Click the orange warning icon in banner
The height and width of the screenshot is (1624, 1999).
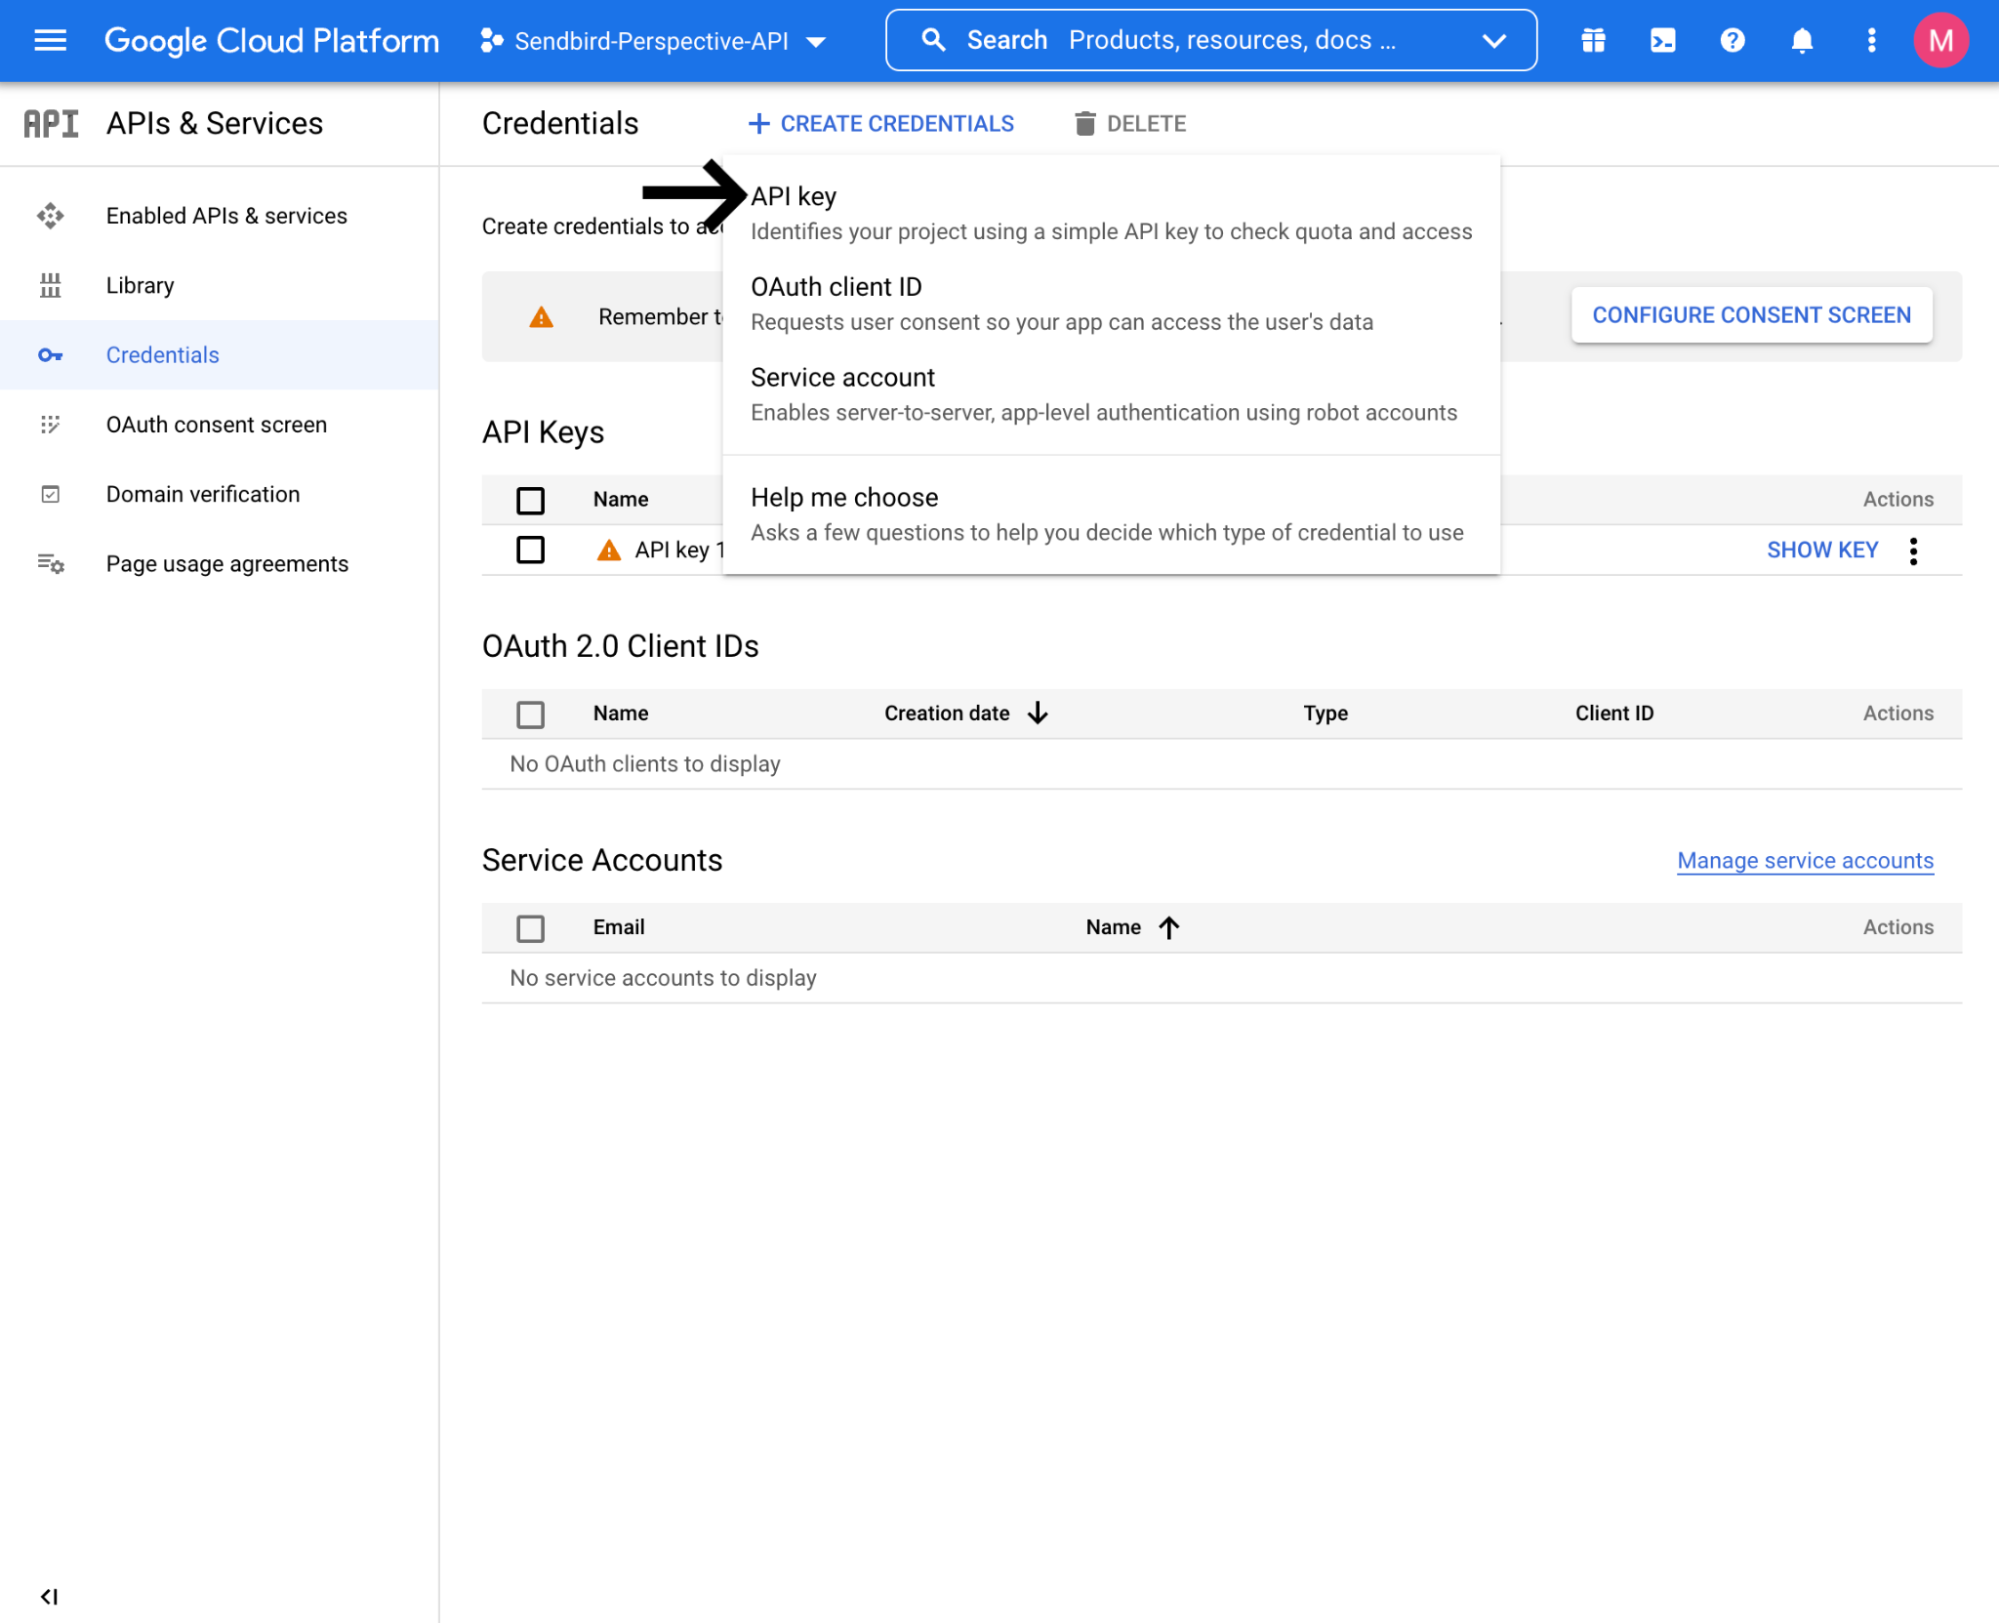[x=541, y=317]
